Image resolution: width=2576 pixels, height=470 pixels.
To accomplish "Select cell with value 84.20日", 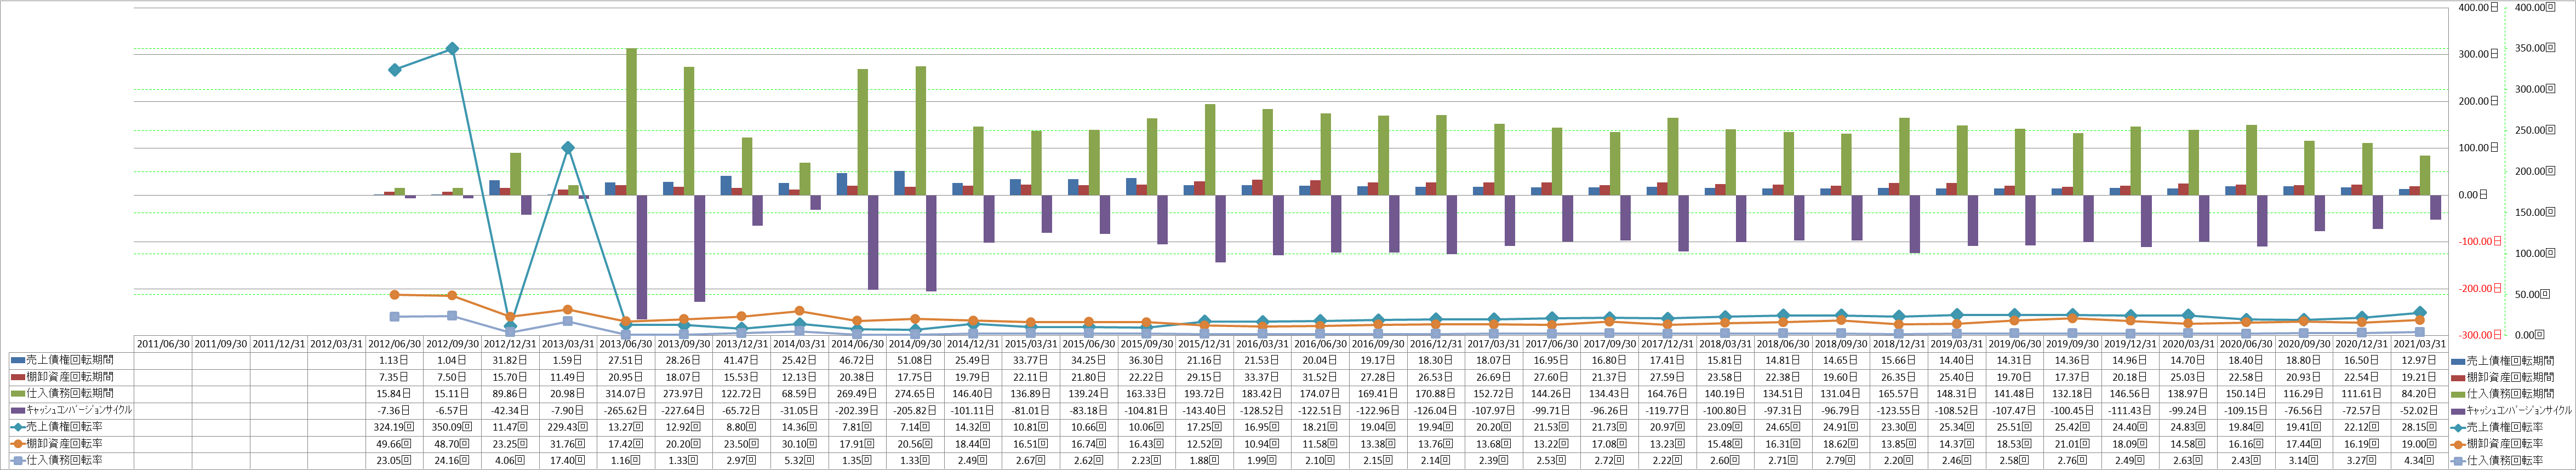I will tap(2420, 394).
